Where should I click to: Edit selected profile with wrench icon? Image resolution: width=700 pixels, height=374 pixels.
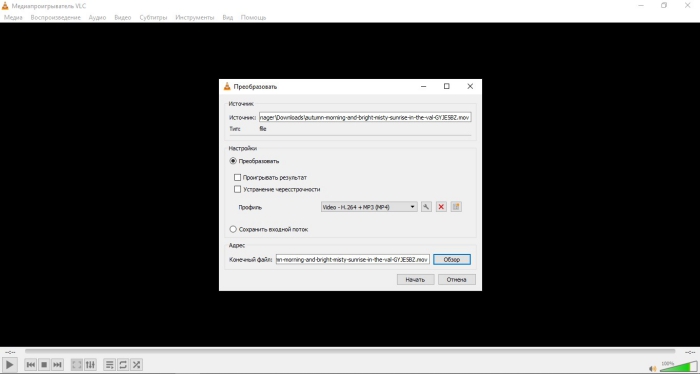click(x=426, y=207)
